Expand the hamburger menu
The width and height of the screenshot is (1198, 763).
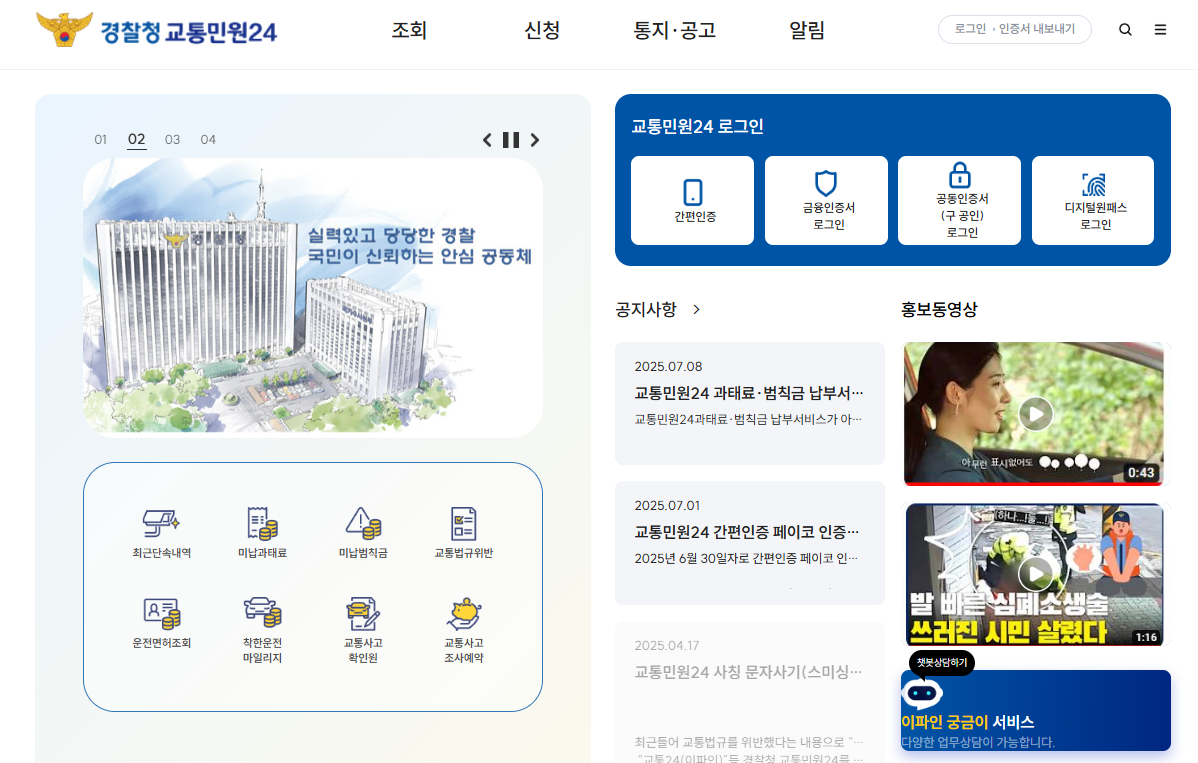[x=1160, y=29]
